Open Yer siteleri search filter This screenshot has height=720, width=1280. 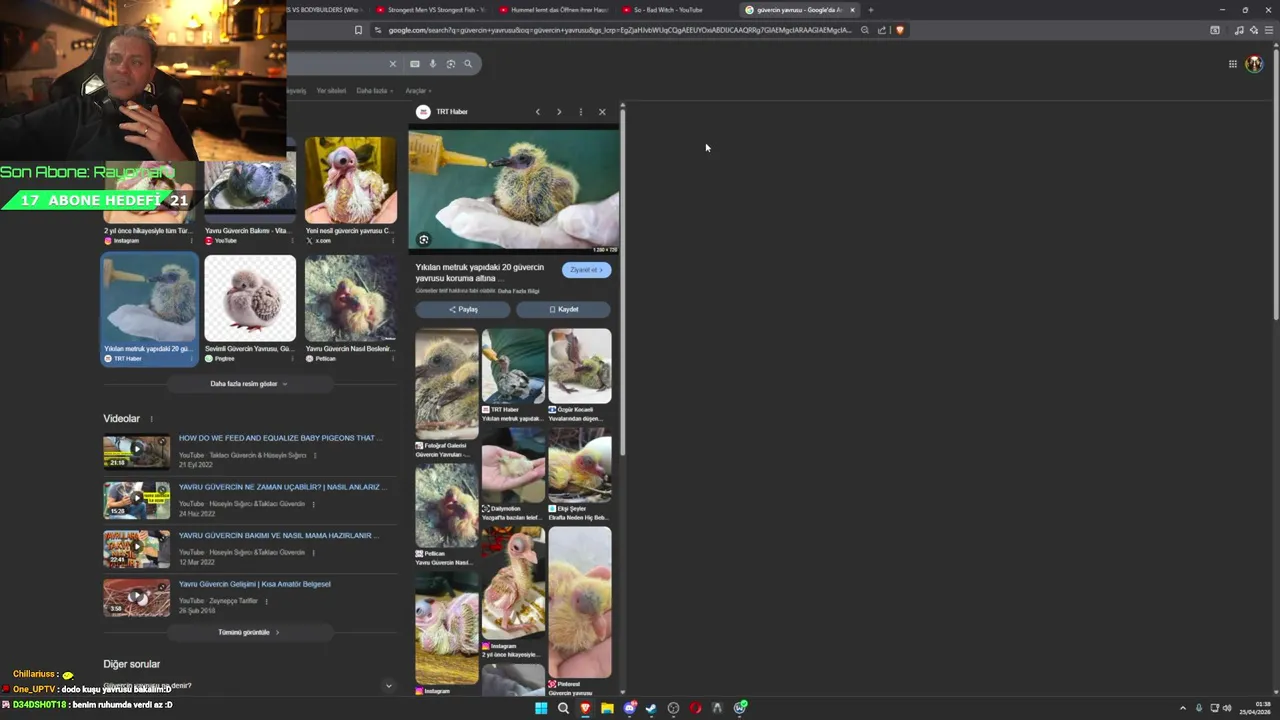click(x=331, y=91)
